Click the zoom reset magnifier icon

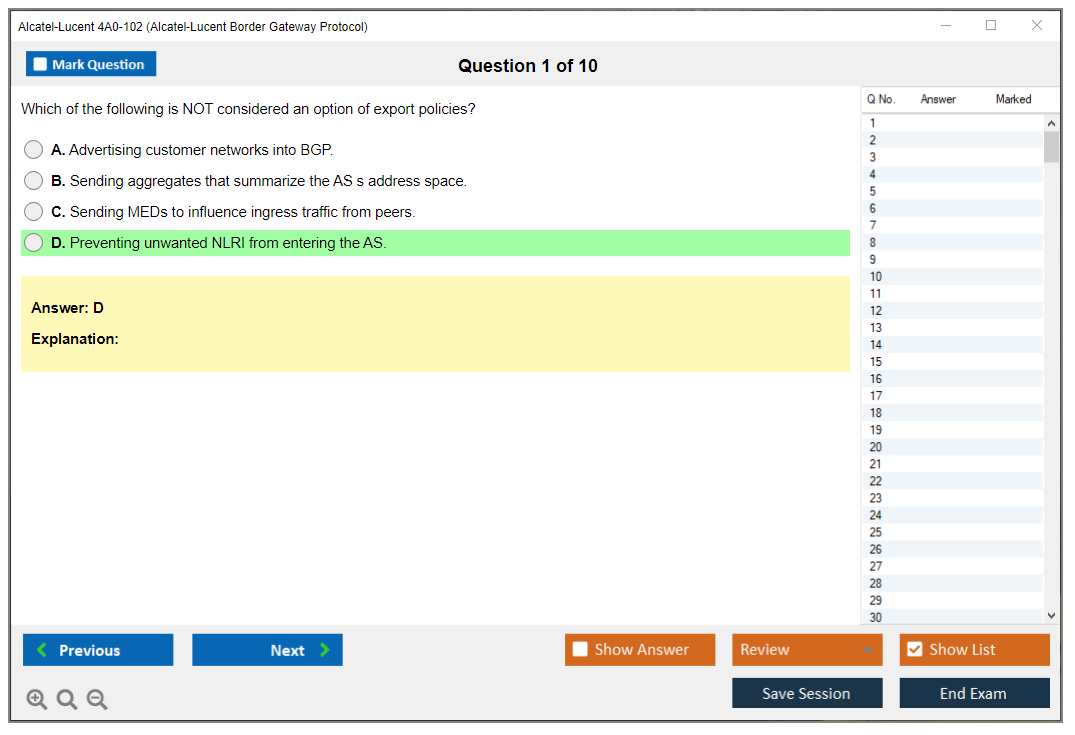67,700
